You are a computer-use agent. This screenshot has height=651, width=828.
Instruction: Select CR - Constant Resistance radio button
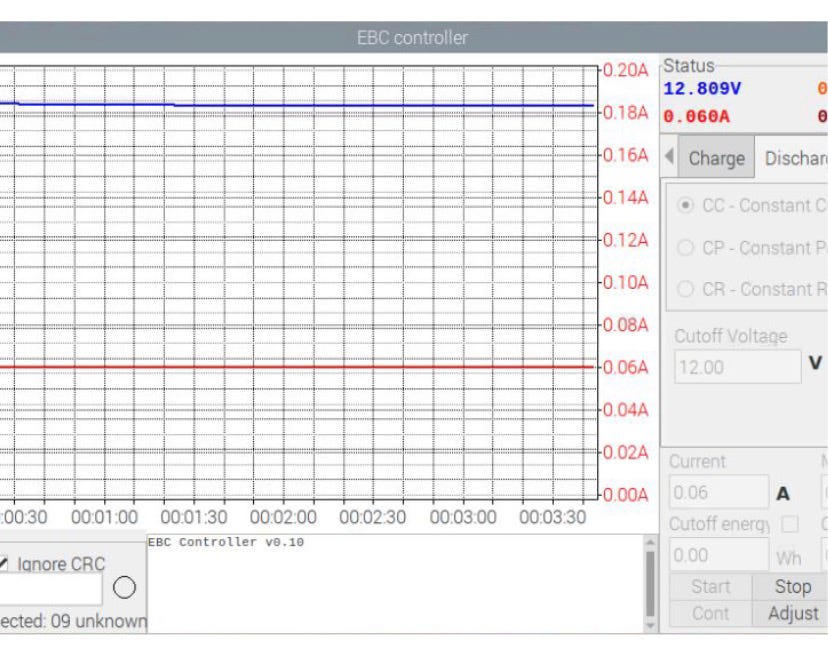[x=685, y=289]
